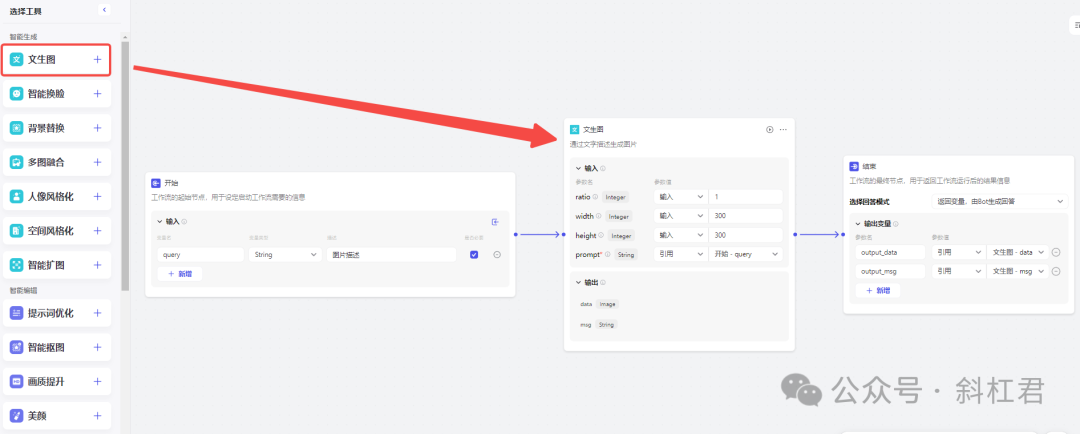Click 新增 button in 开始 node

point(180,273)
